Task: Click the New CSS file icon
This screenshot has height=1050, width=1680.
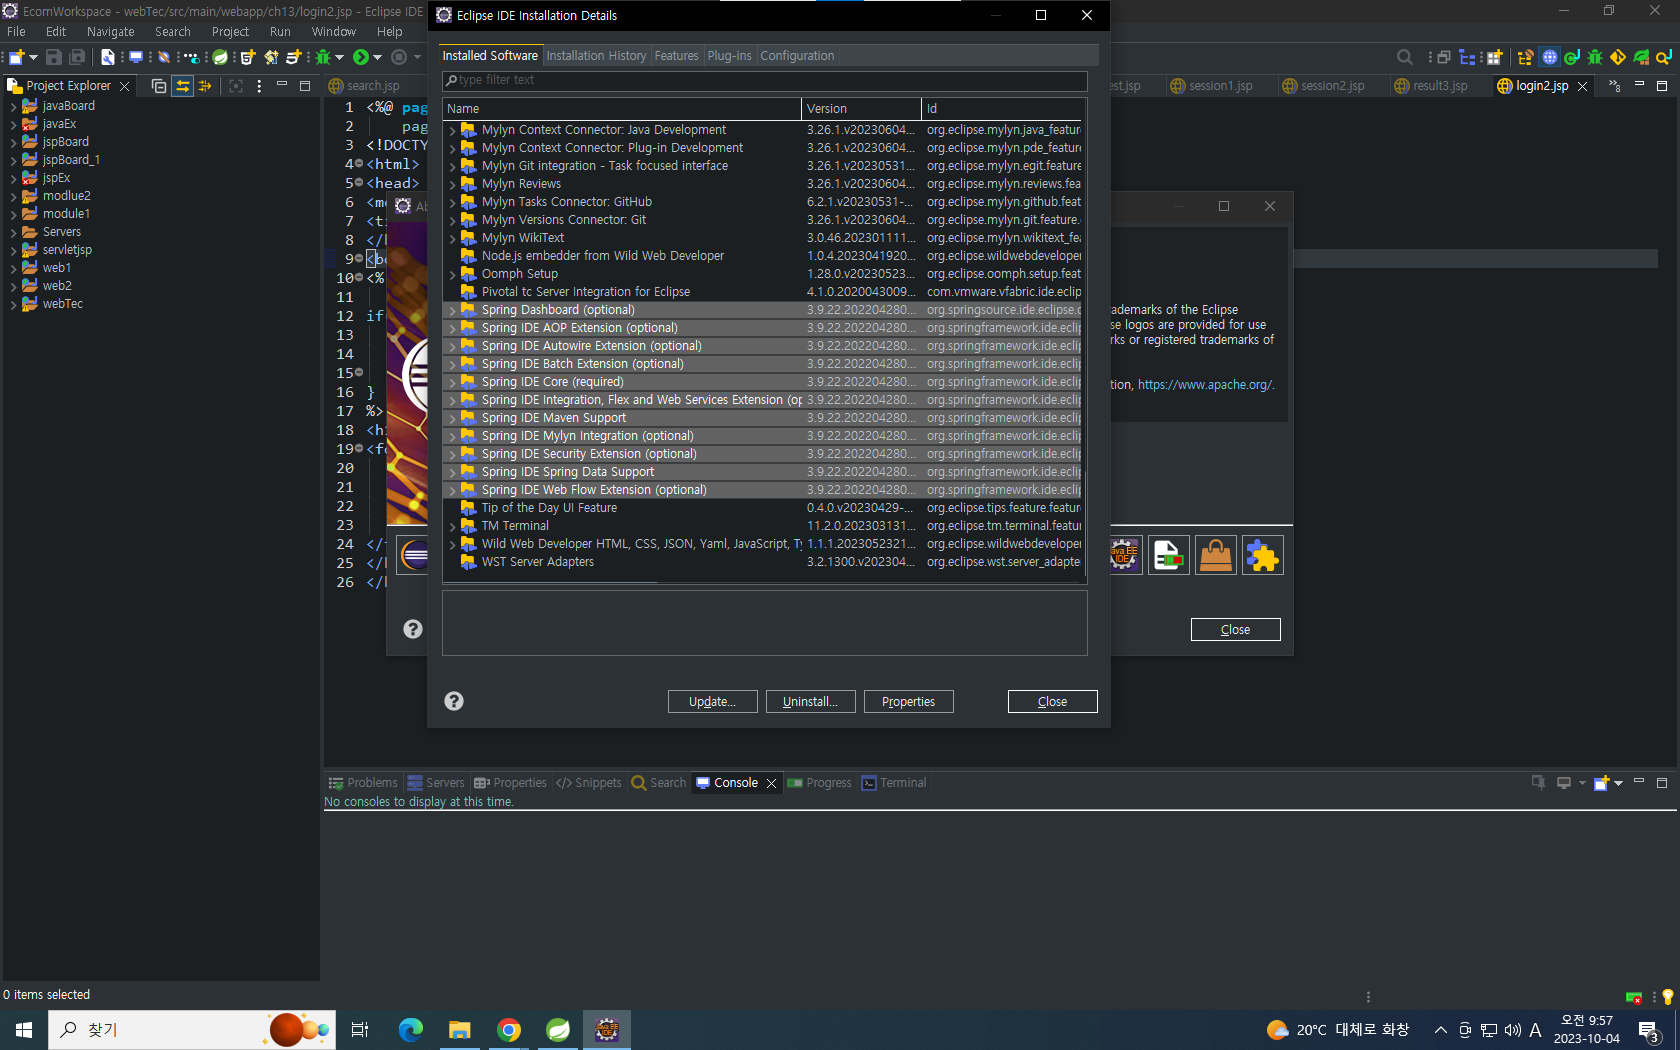Action: pyautogui.click(x=294, y=57)
